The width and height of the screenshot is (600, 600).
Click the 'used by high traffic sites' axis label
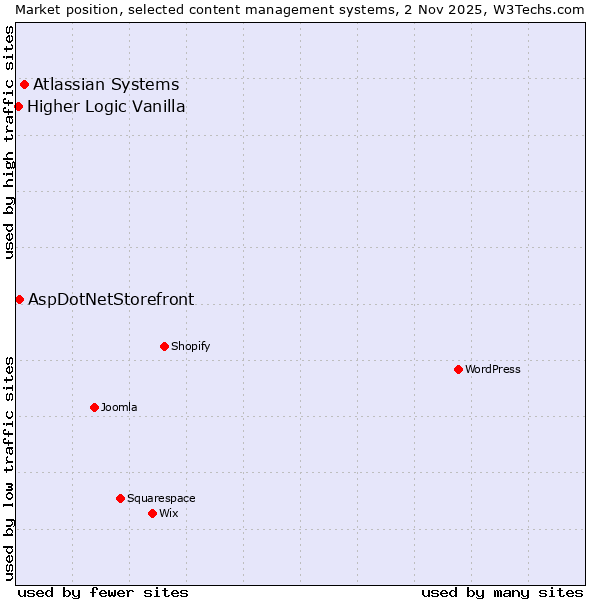(x=9, y=142)
